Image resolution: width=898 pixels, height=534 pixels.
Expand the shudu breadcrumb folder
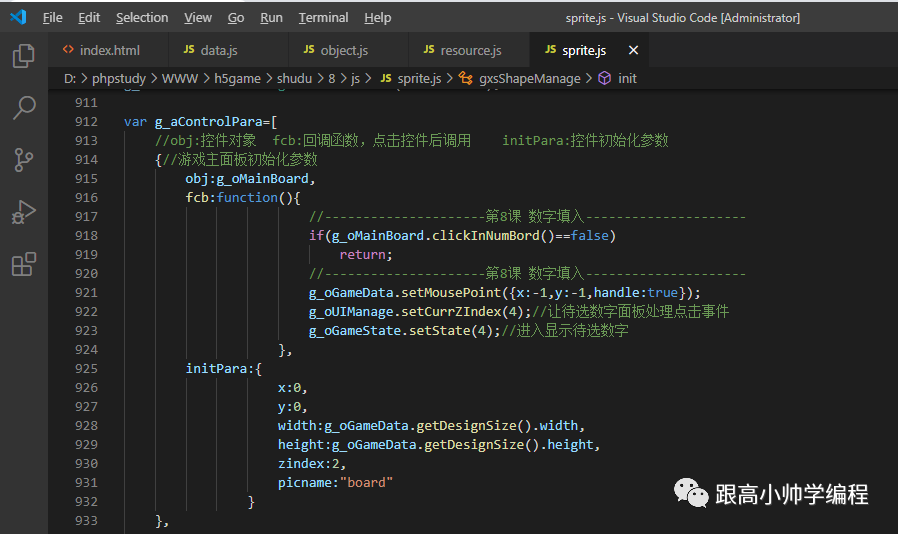(x=294, y=78)
